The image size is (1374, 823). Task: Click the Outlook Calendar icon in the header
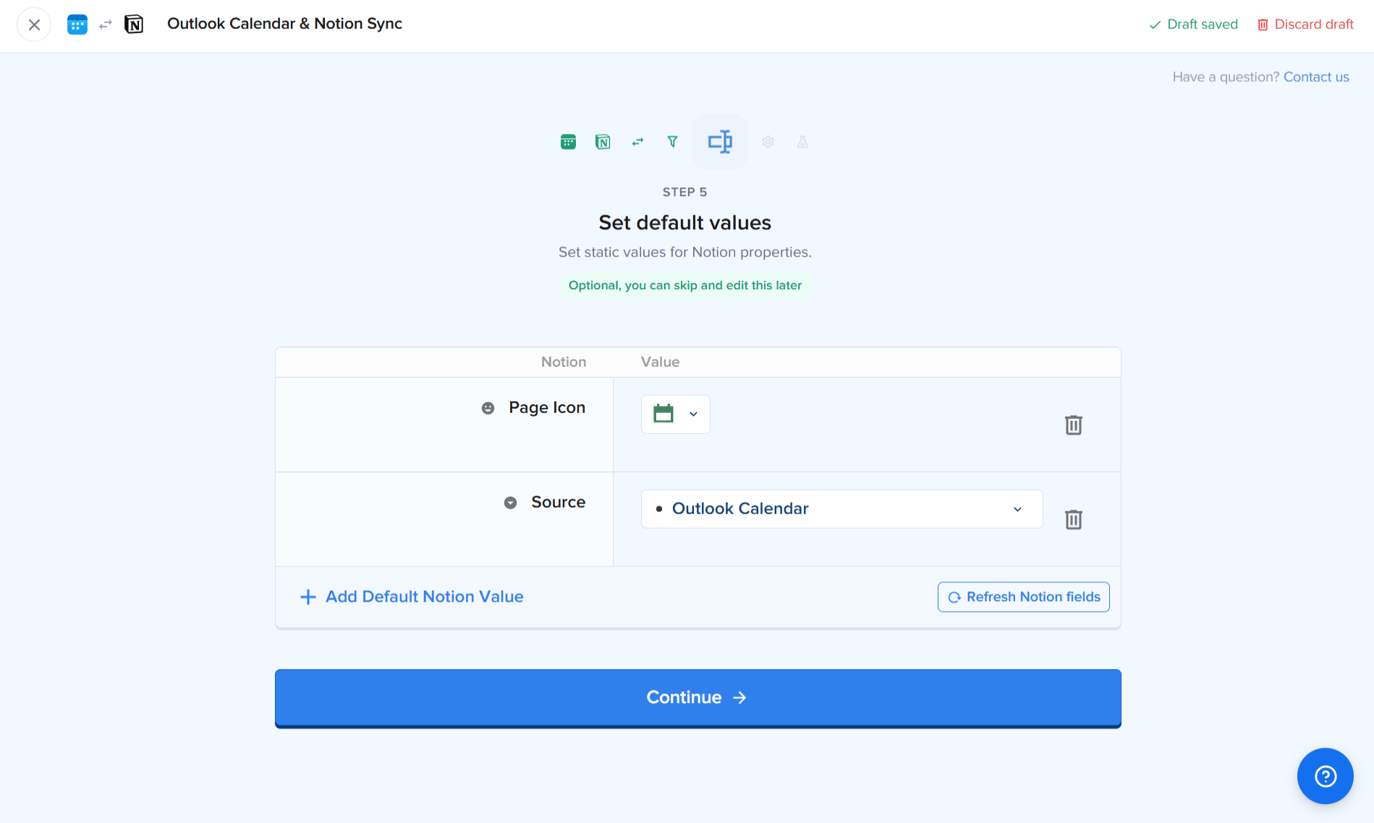[x=77, y=25]
